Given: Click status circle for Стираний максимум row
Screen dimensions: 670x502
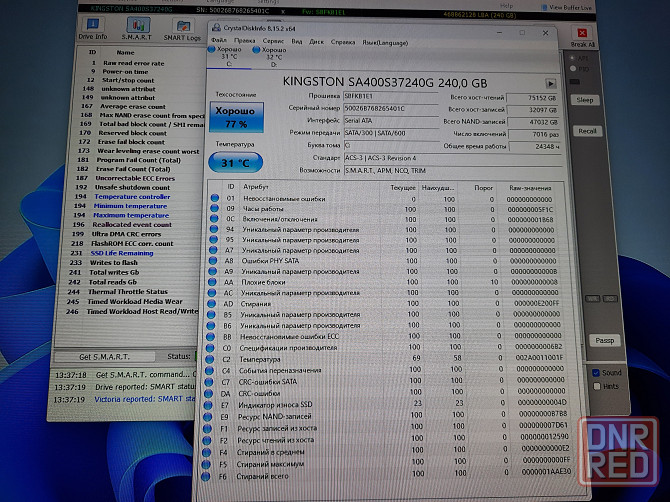Looking at the screenshot, I should coord(206,464).
